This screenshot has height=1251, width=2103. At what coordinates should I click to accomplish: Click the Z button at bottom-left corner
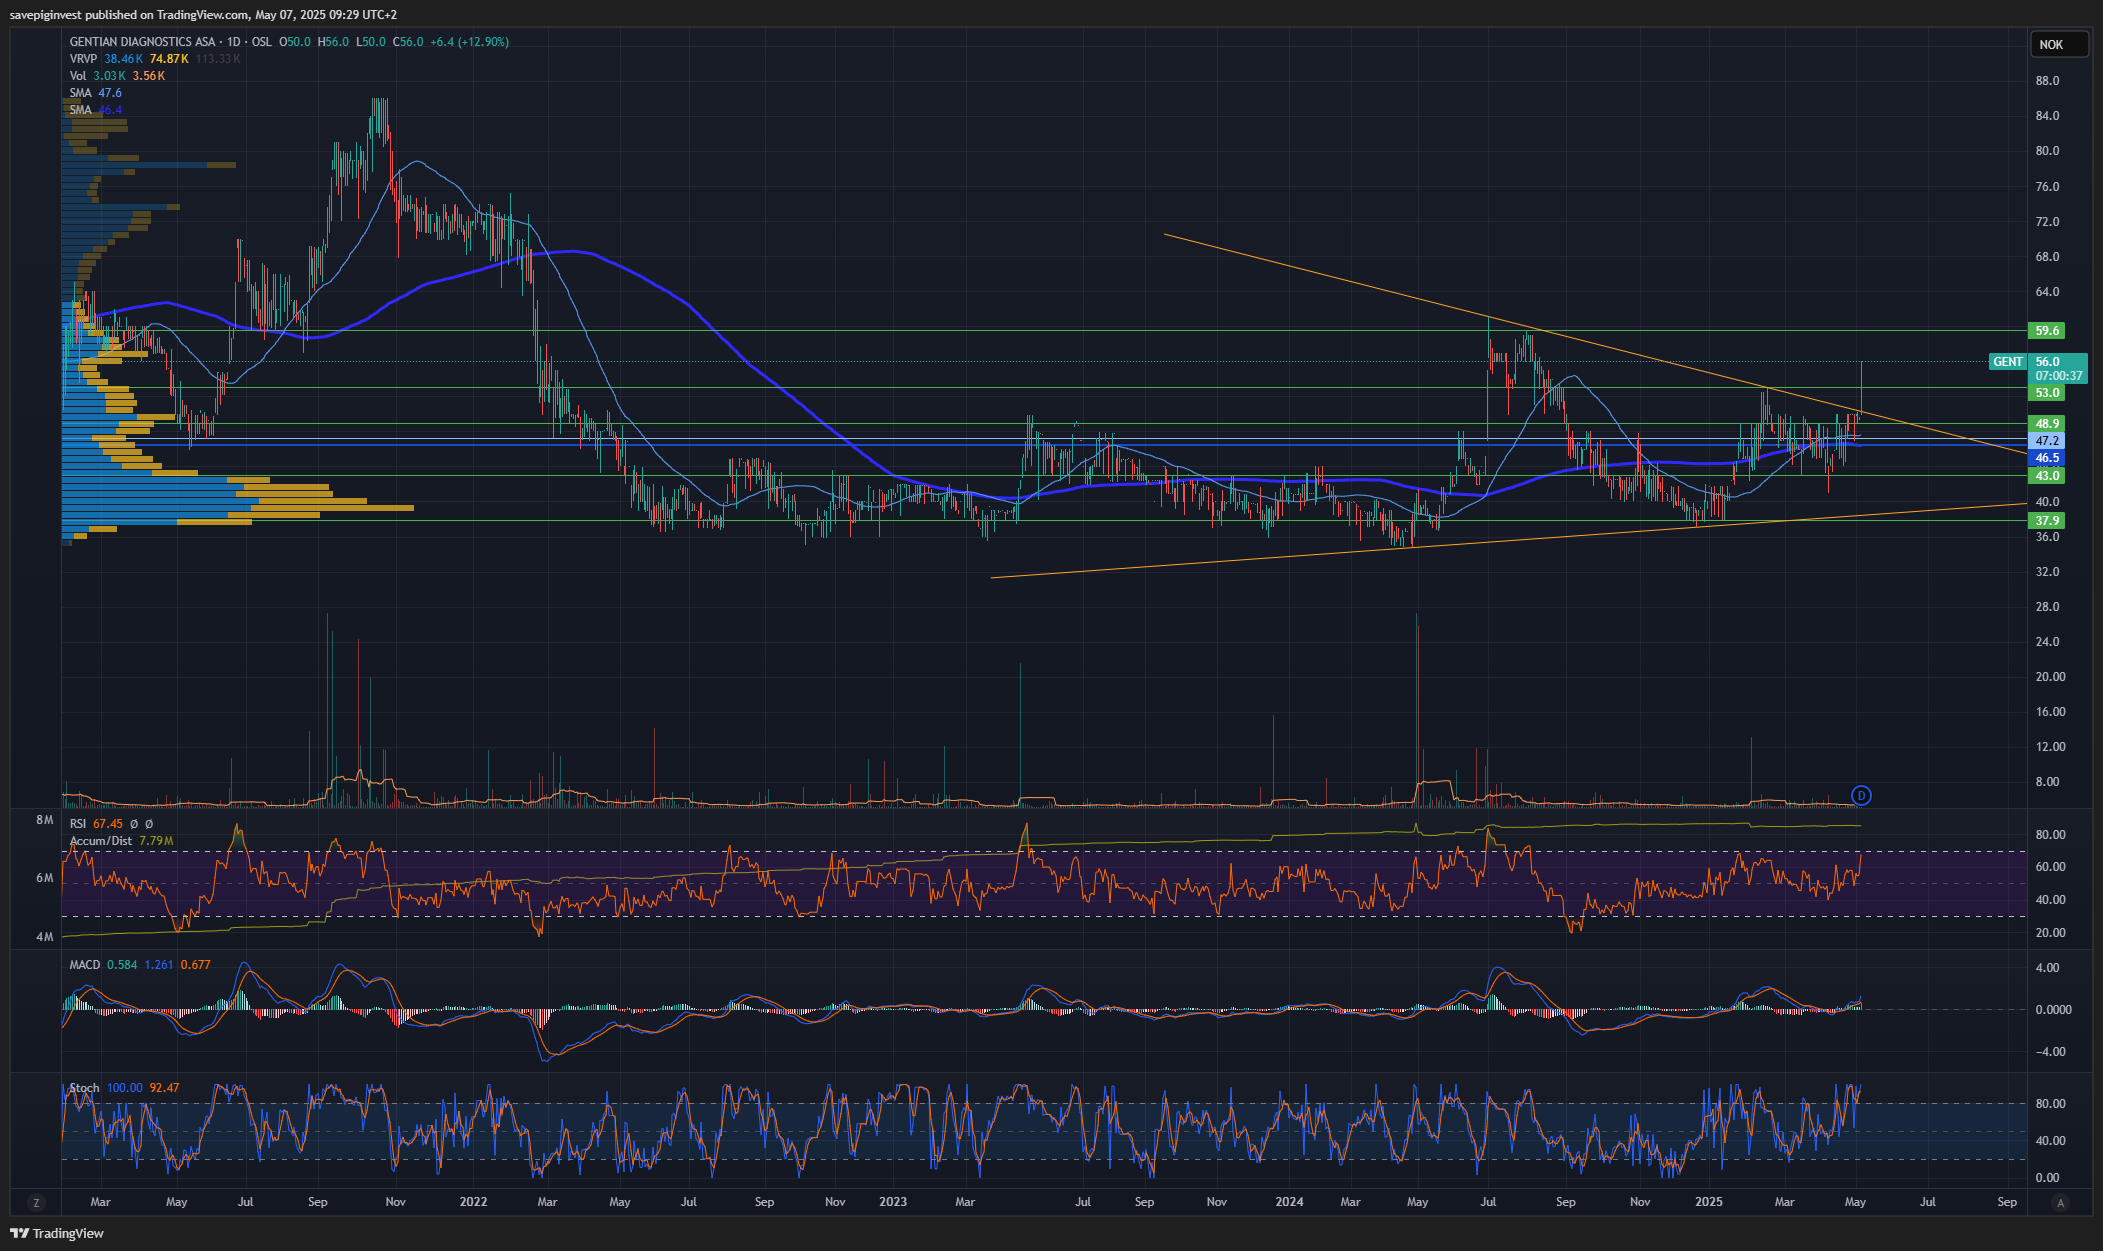click(37, 1202)
